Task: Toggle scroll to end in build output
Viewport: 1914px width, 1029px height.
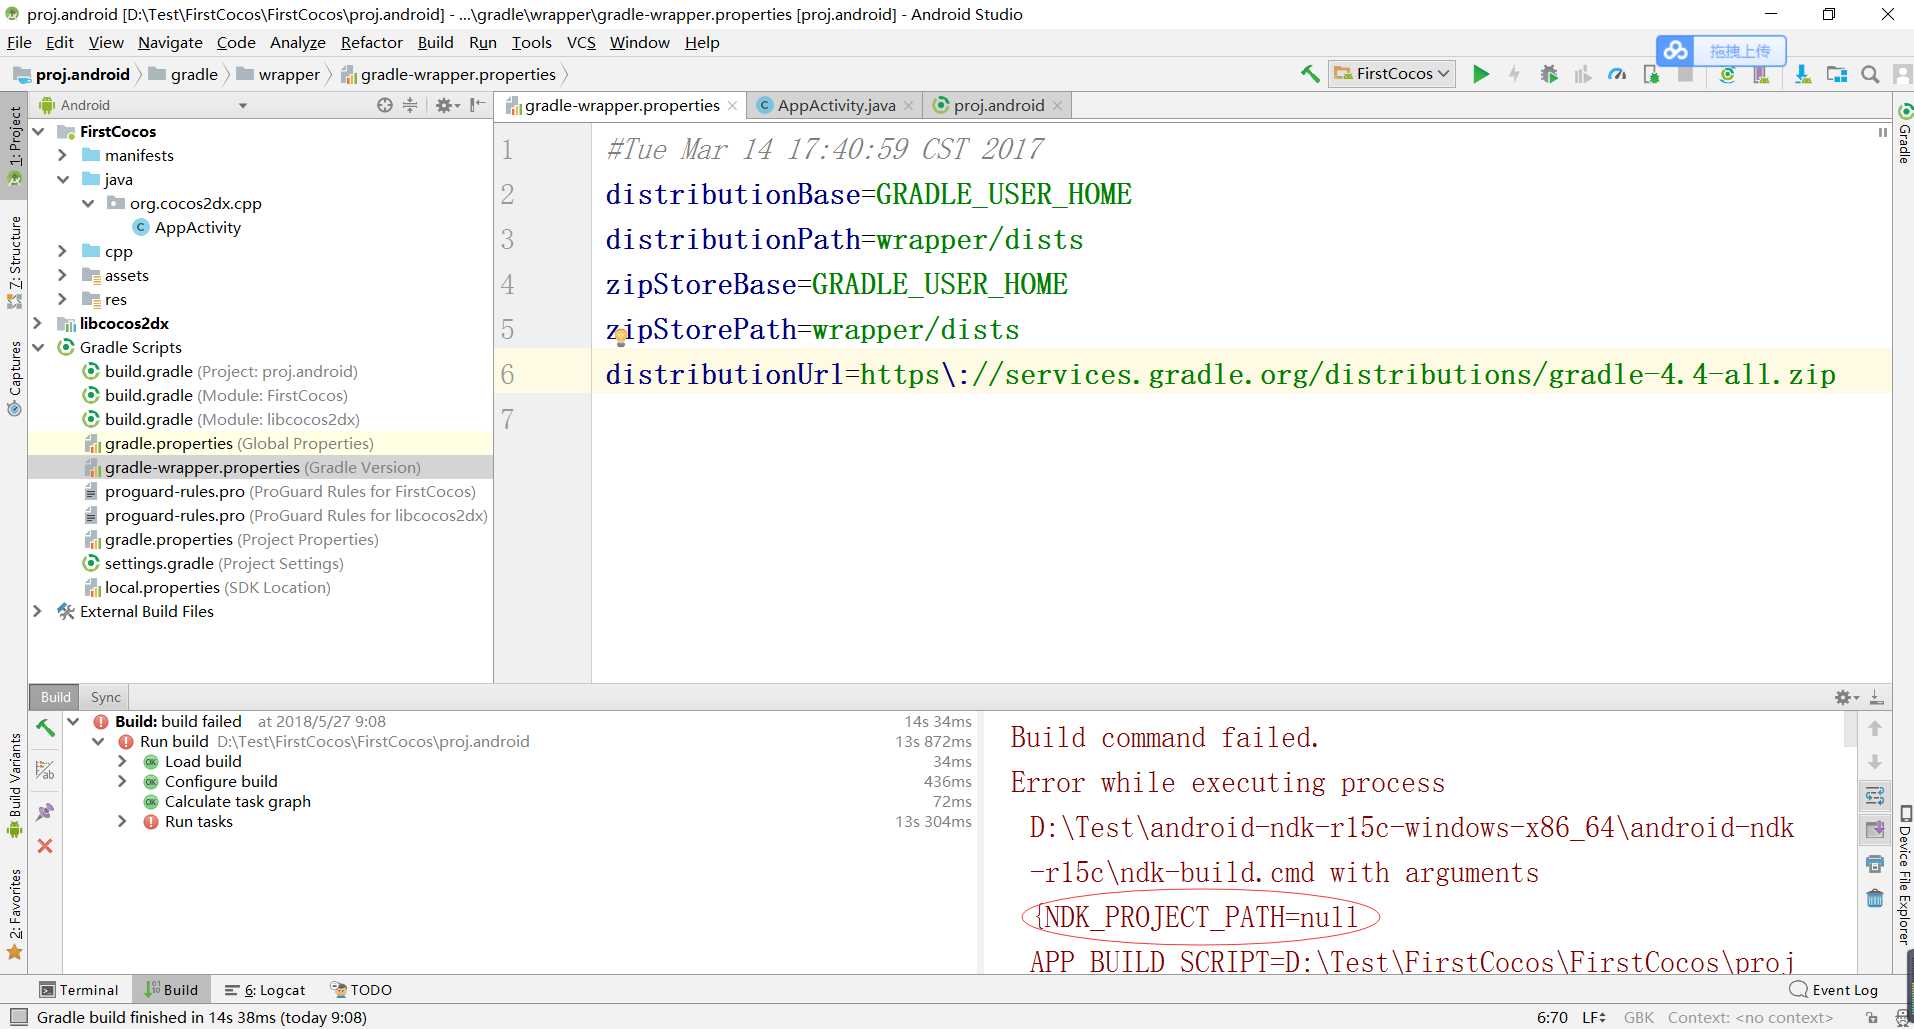Action: (1875, 830)
